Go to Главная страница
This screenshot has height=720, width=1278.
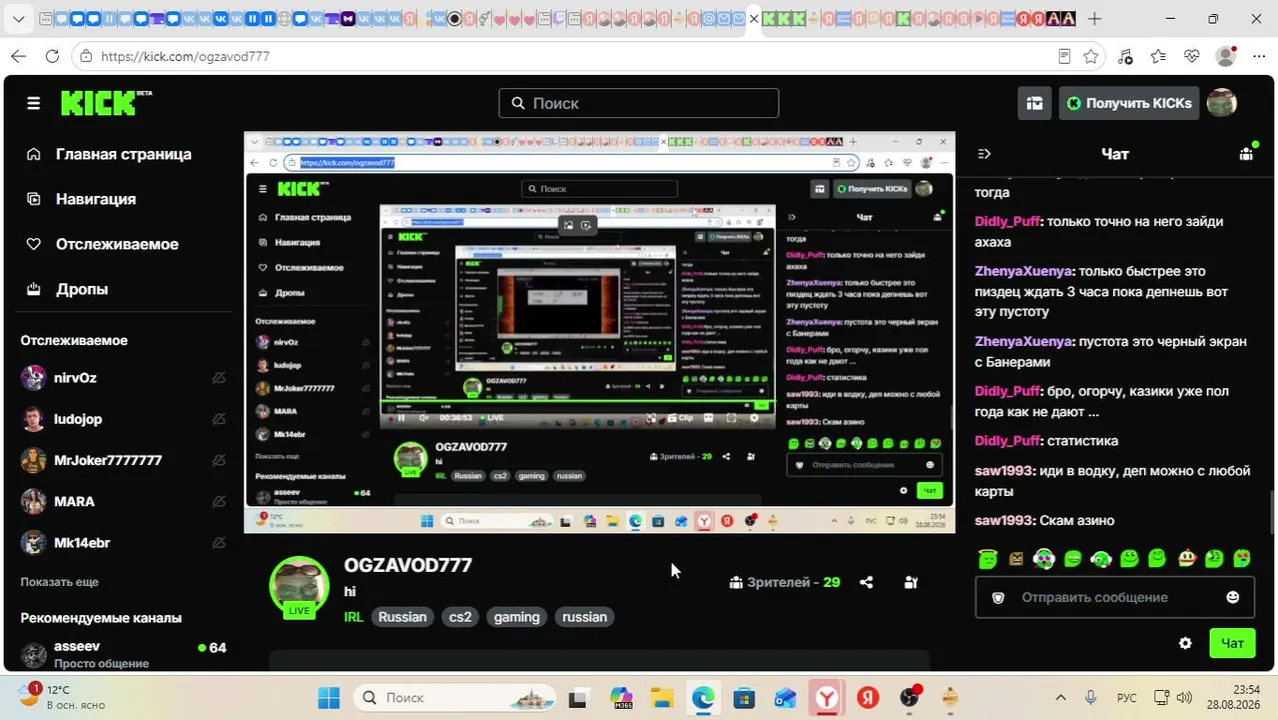coord(123,154)
